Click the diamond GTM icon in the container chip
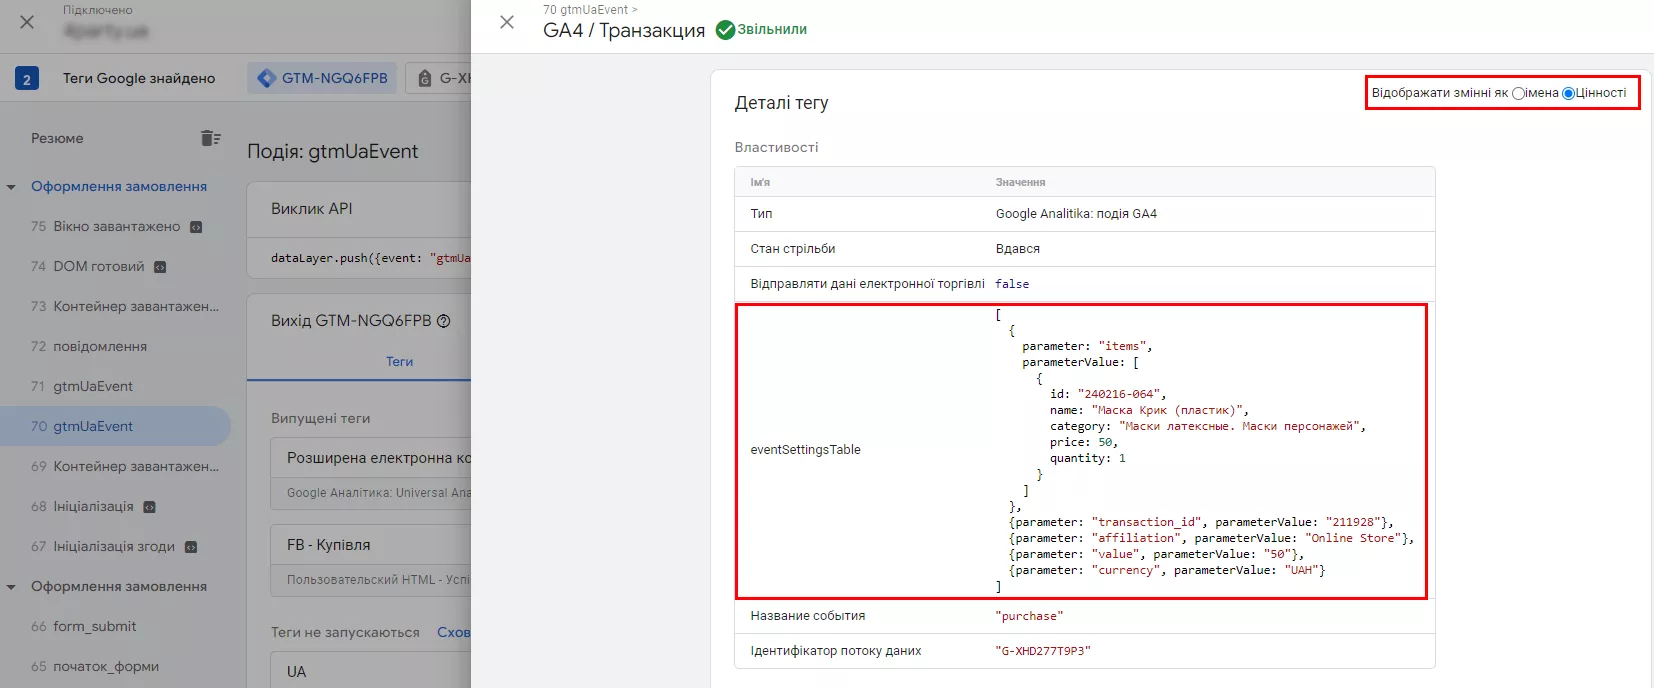1654x688 pixels. click(266, 78)
